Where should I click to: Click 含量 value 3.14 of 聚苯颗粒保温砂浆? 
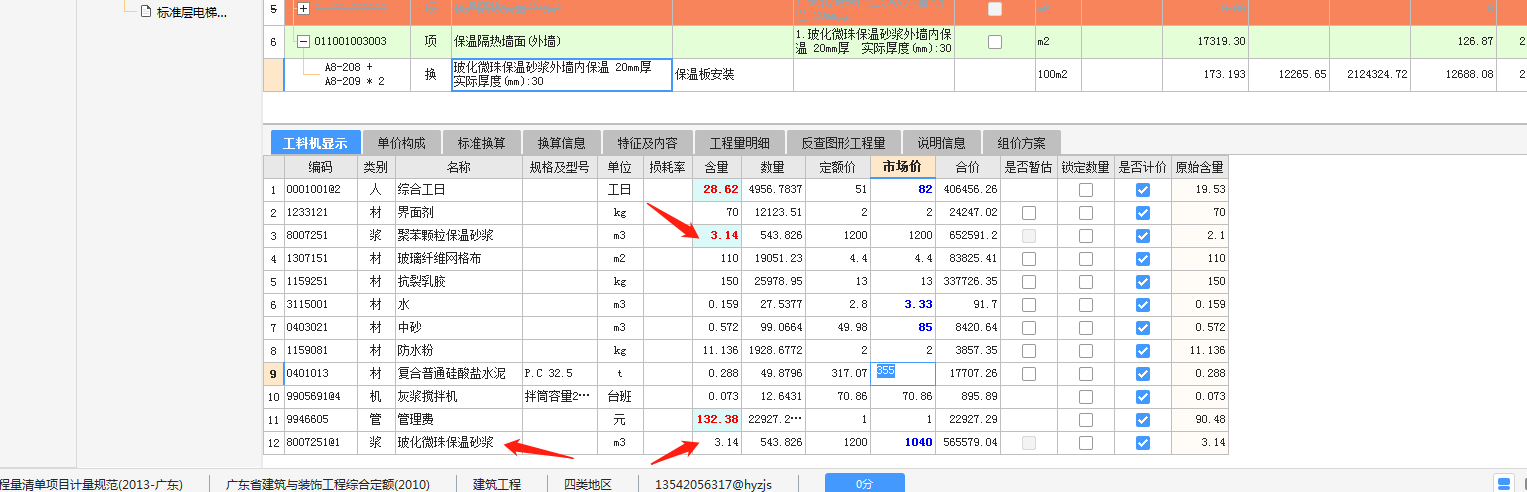tap(716, 235)
